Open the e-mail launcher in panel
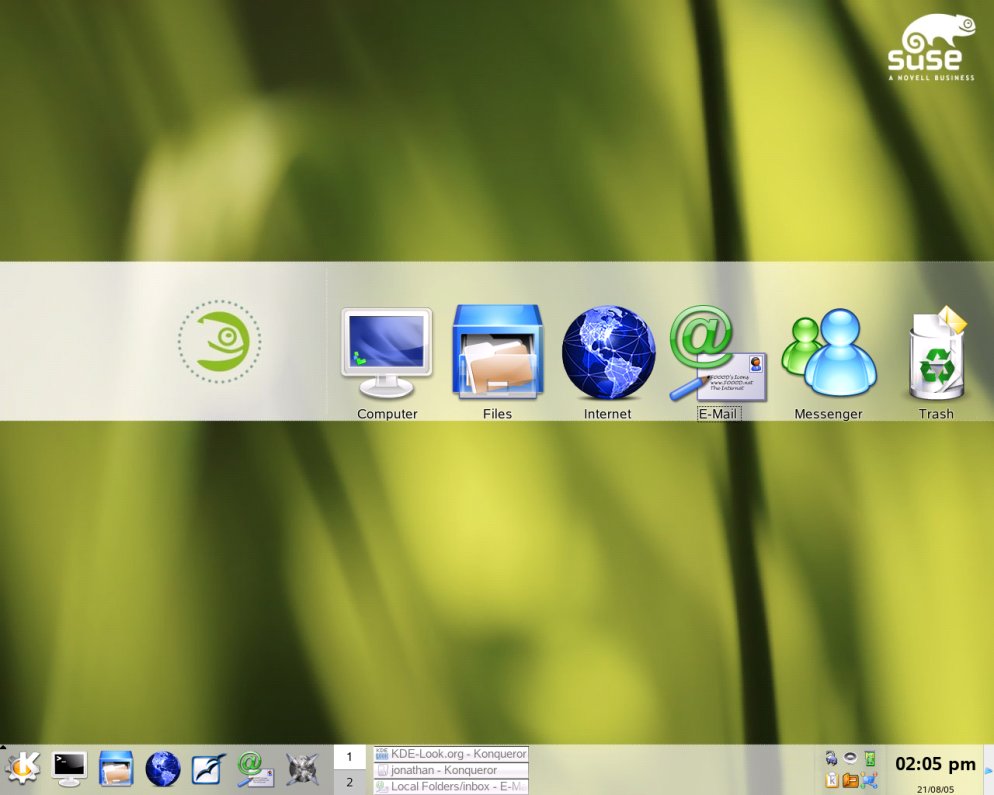This screenshot has height=795, width=994. (x=255, y=769)
